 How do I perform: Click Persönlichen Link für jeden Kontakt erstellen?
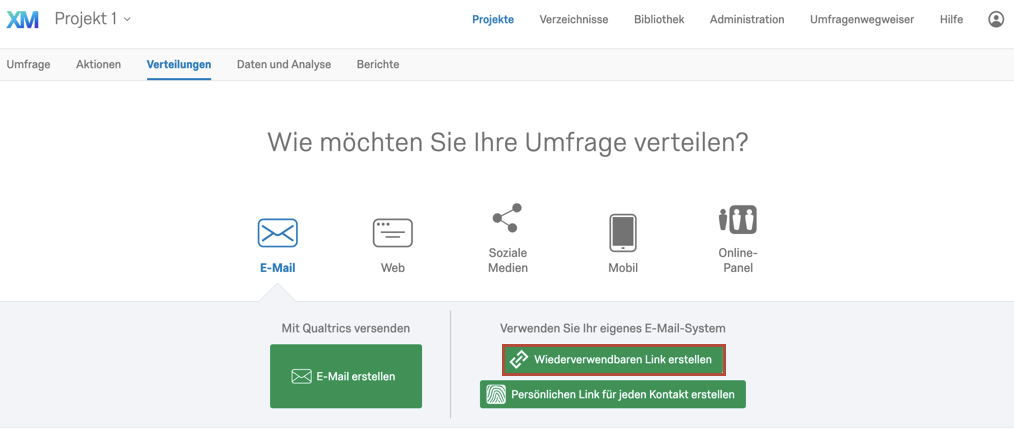pos(612,394)
